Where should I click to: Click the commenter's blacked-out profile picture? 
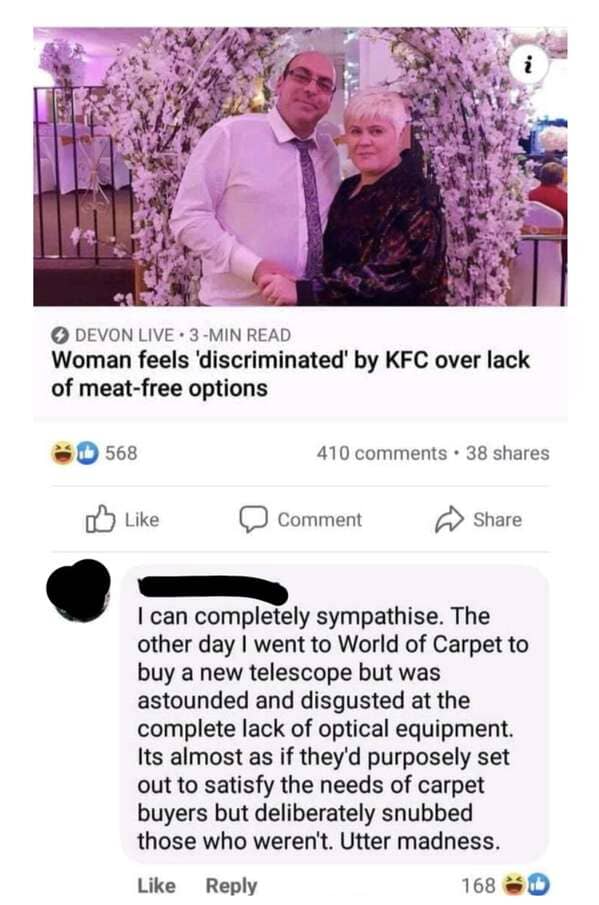click(x=78, y=590)
